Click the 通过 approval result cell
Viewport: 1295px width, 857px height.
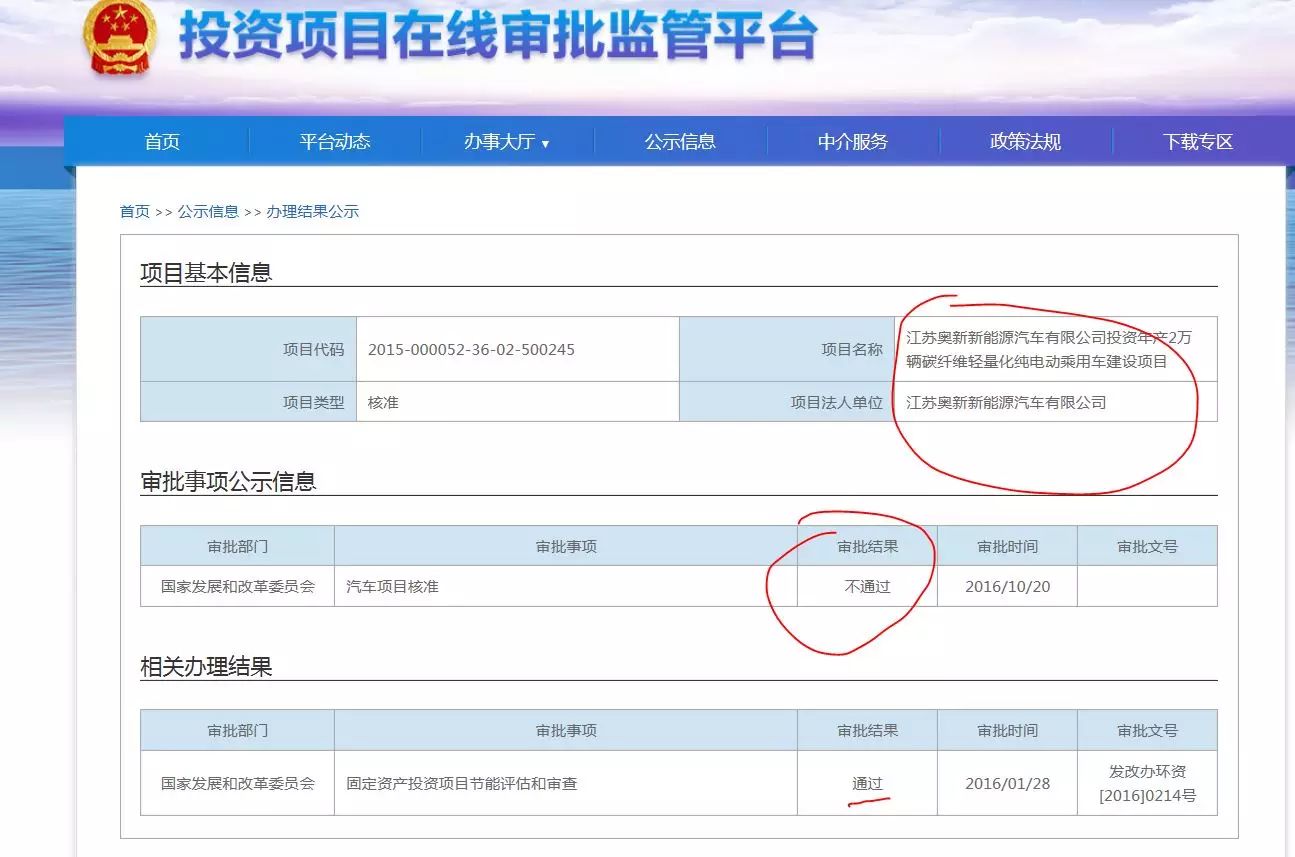click(x=867, y=783)
